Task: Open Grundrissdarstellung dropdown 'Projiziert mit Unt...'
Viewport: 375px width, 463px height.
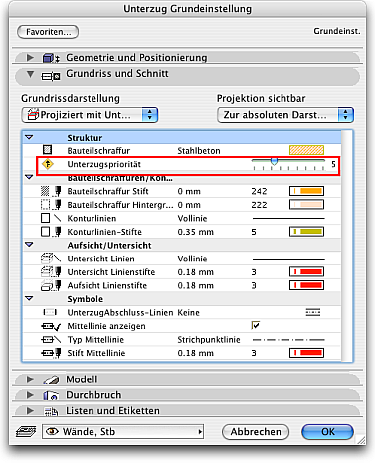Action: tap(89, 115)
